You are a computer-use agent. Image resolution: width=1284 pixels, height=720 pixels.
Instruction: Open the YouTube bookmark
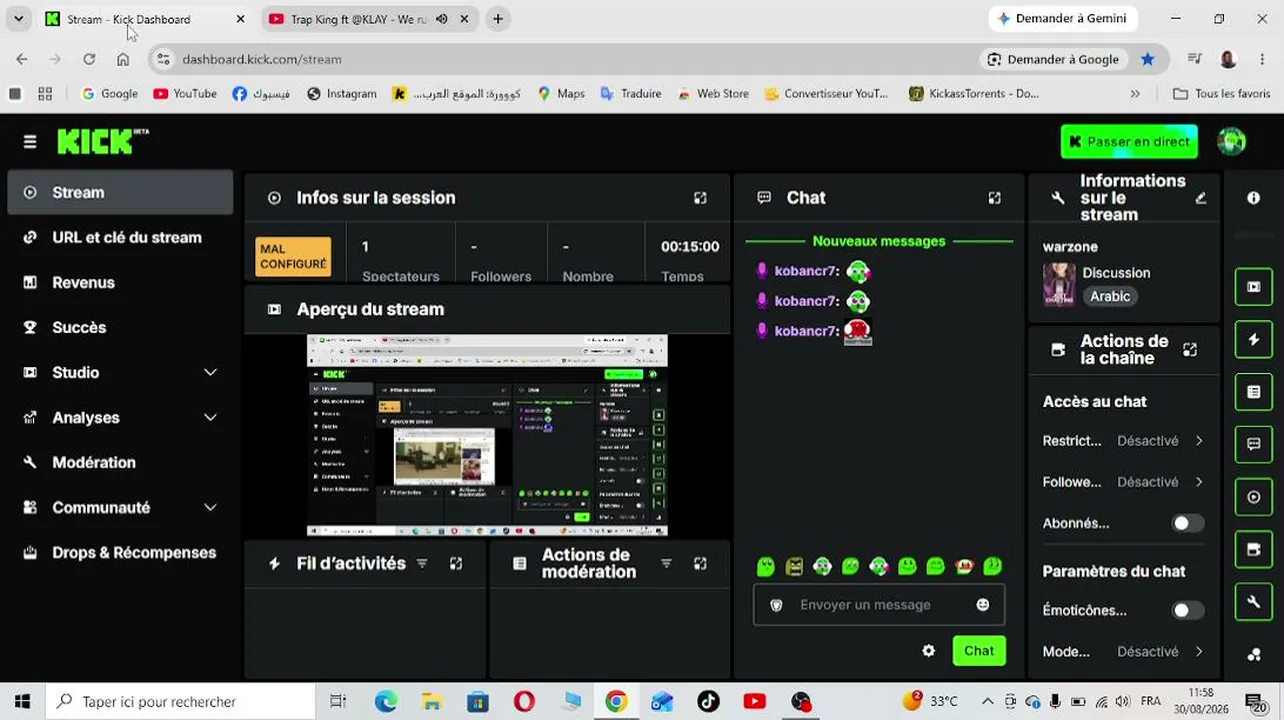(185, 94)
